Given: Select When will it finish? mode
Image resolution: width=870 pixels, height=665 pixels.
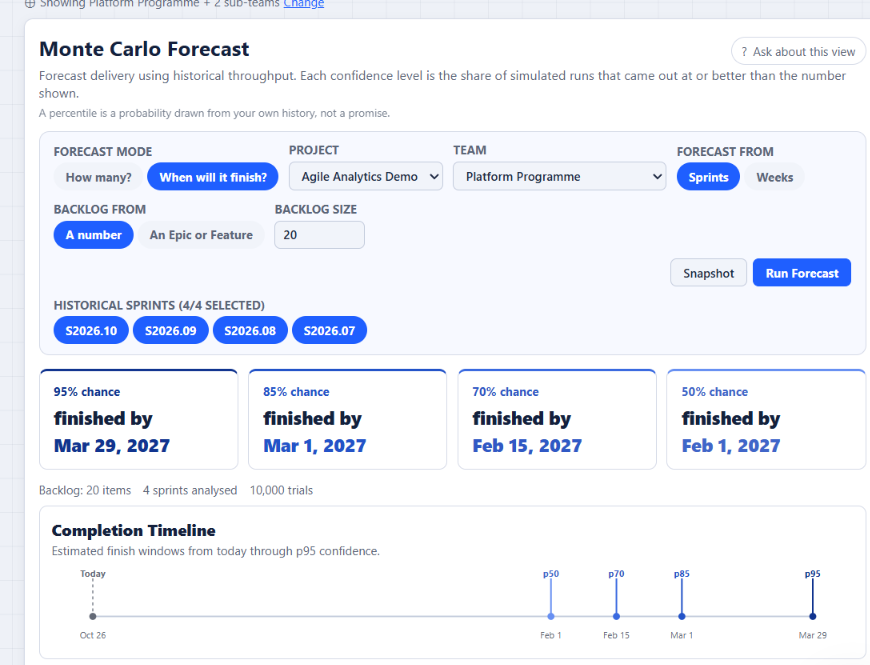Looking at the screenshot, I should [213, 177].
